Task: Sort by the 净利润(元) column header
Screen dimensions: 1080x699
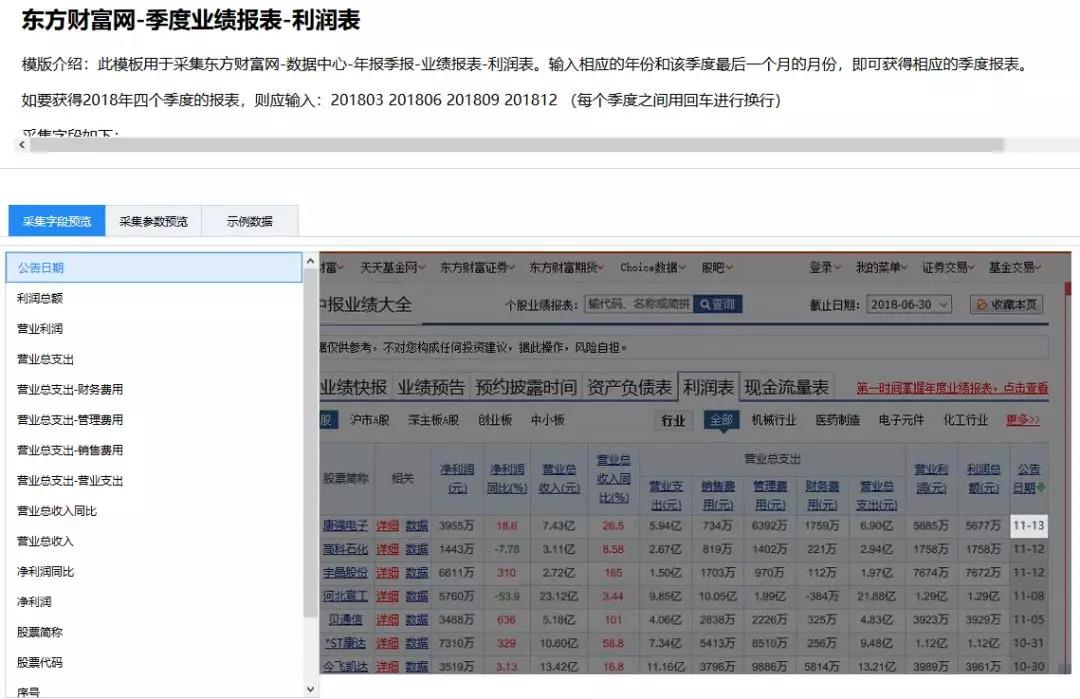Action: click(x=457, y=479)
